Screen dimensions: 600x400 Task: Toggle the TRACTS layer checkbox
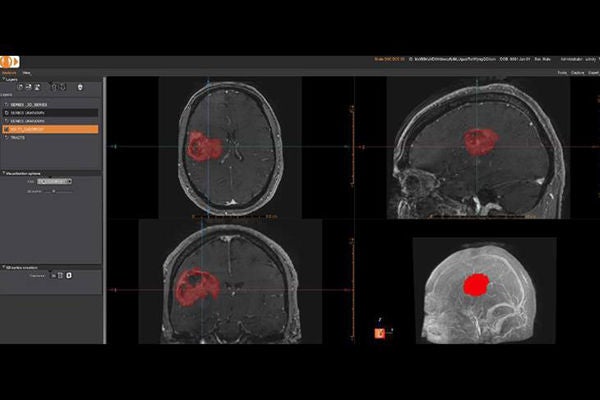click(7, 137)
